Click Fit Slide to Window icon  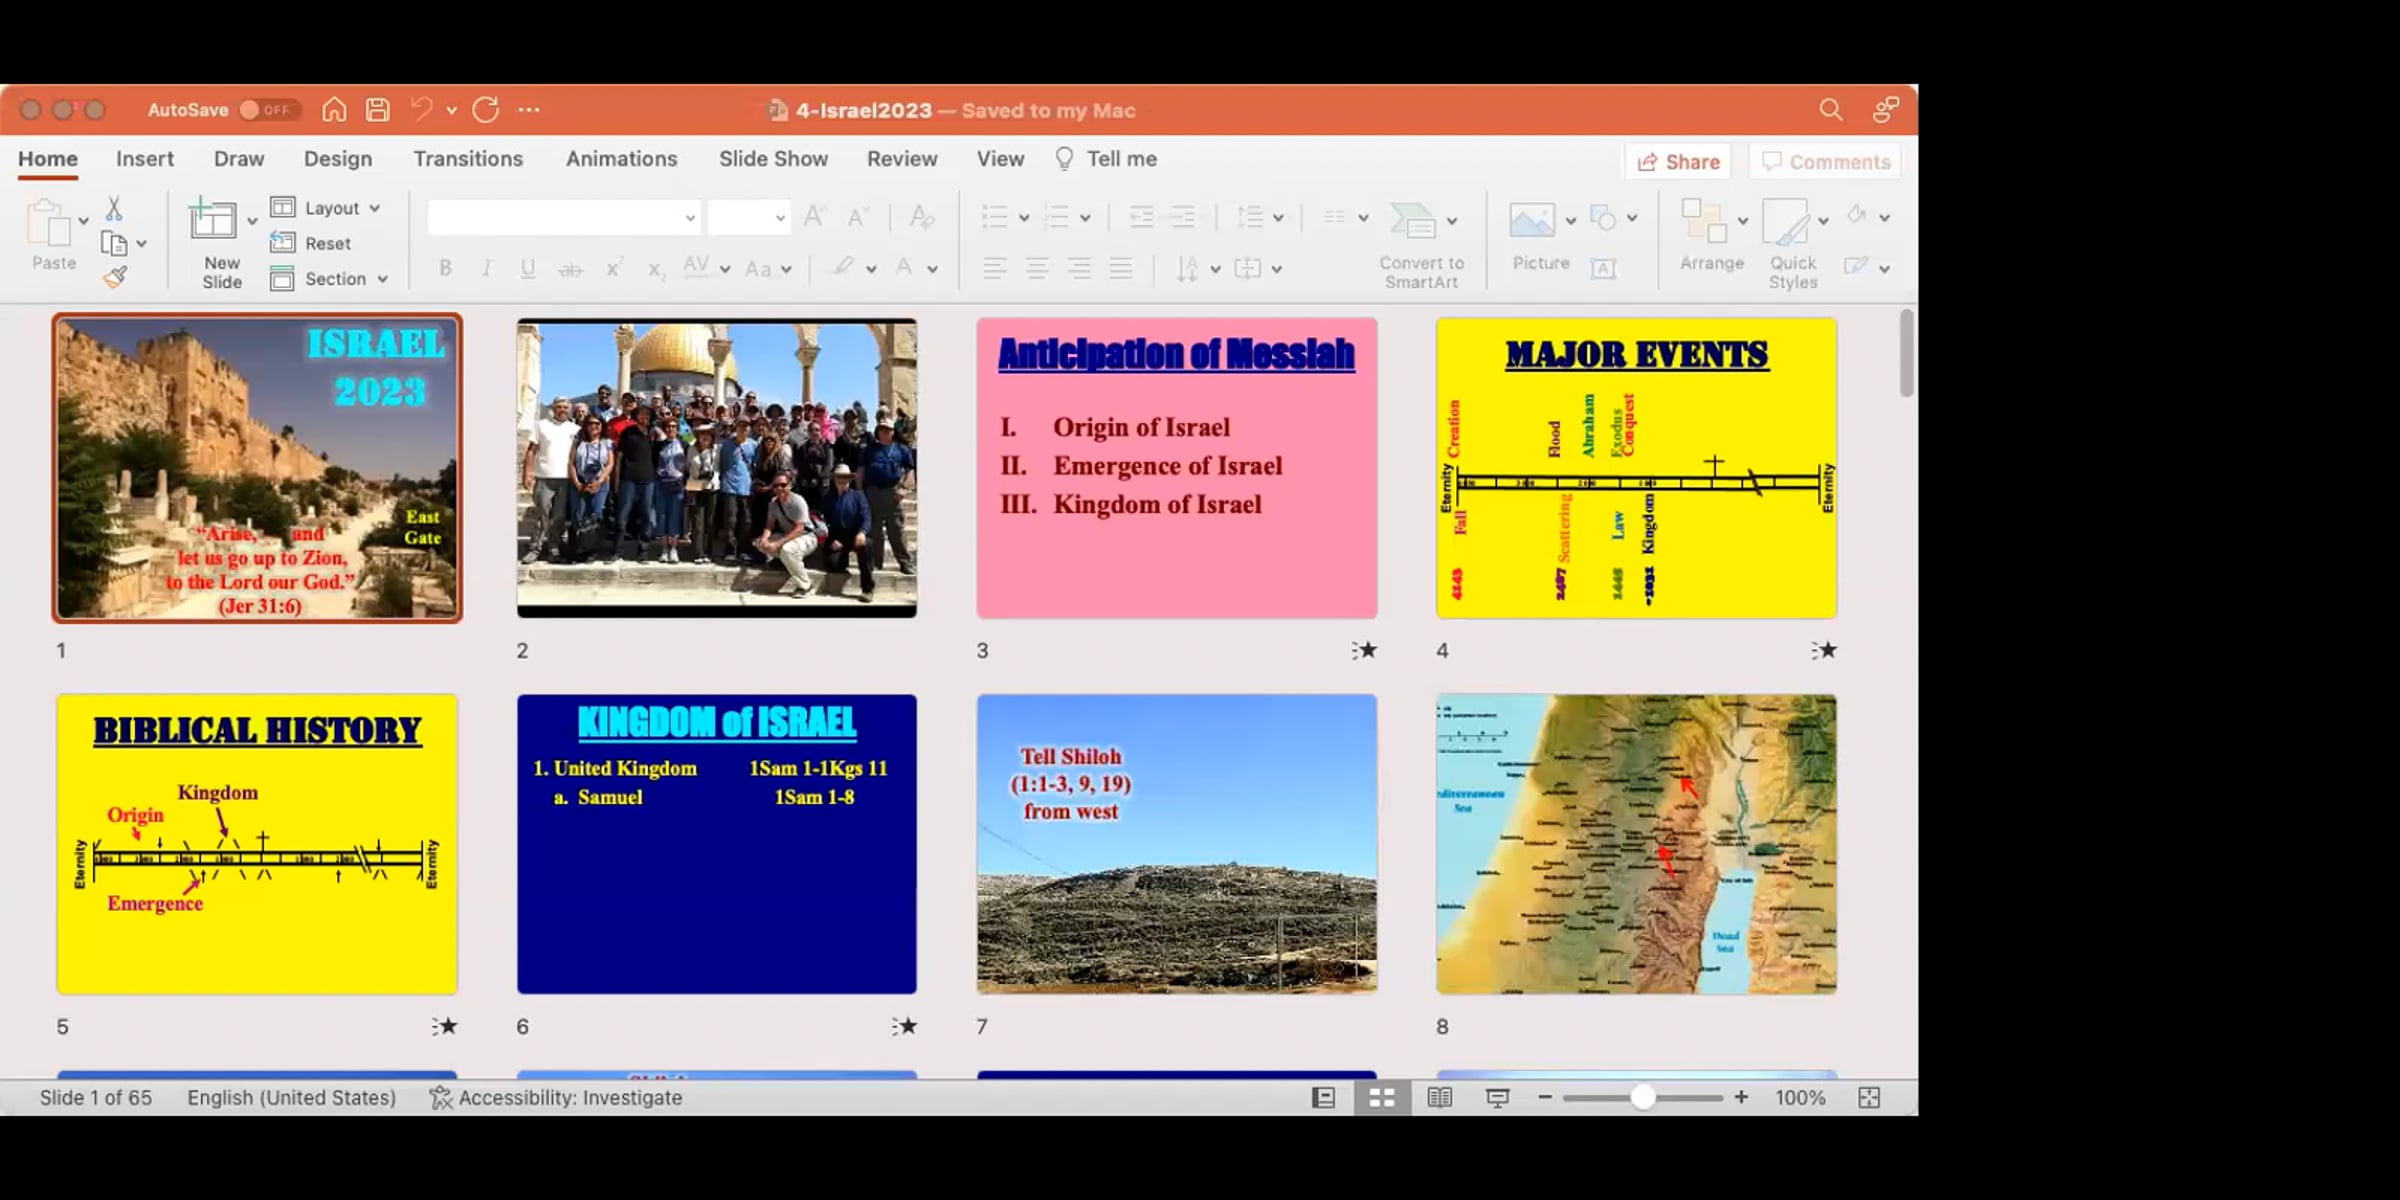1868,1098
